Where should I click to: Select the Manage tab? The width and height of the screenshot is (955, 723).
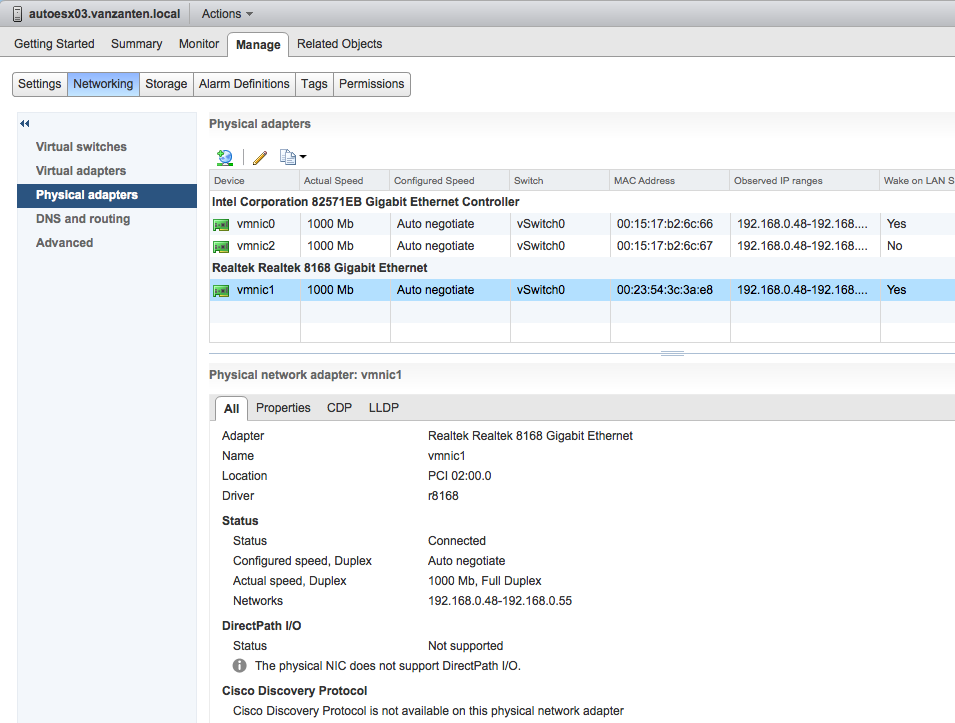pos(258,44)
